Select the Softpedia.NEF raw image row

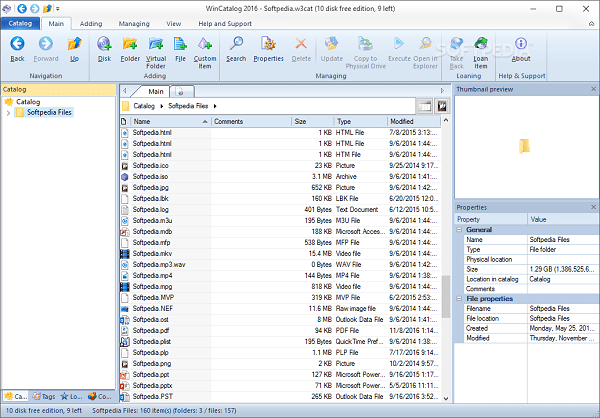point(280,309)
